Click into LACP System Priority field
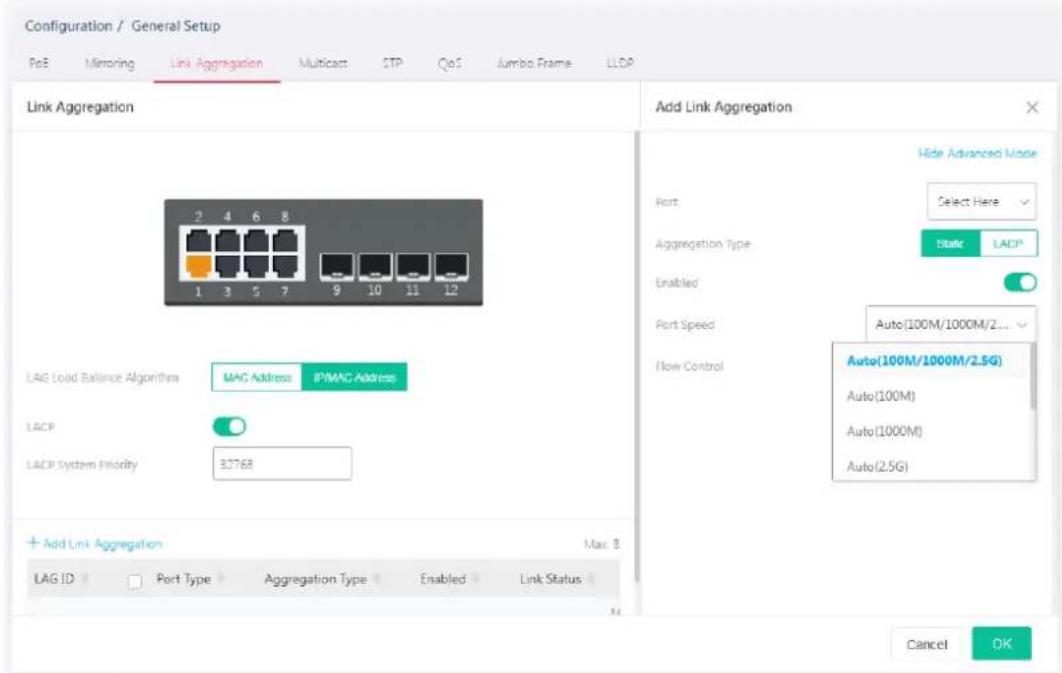1062x673 pixels. point(282,464)
